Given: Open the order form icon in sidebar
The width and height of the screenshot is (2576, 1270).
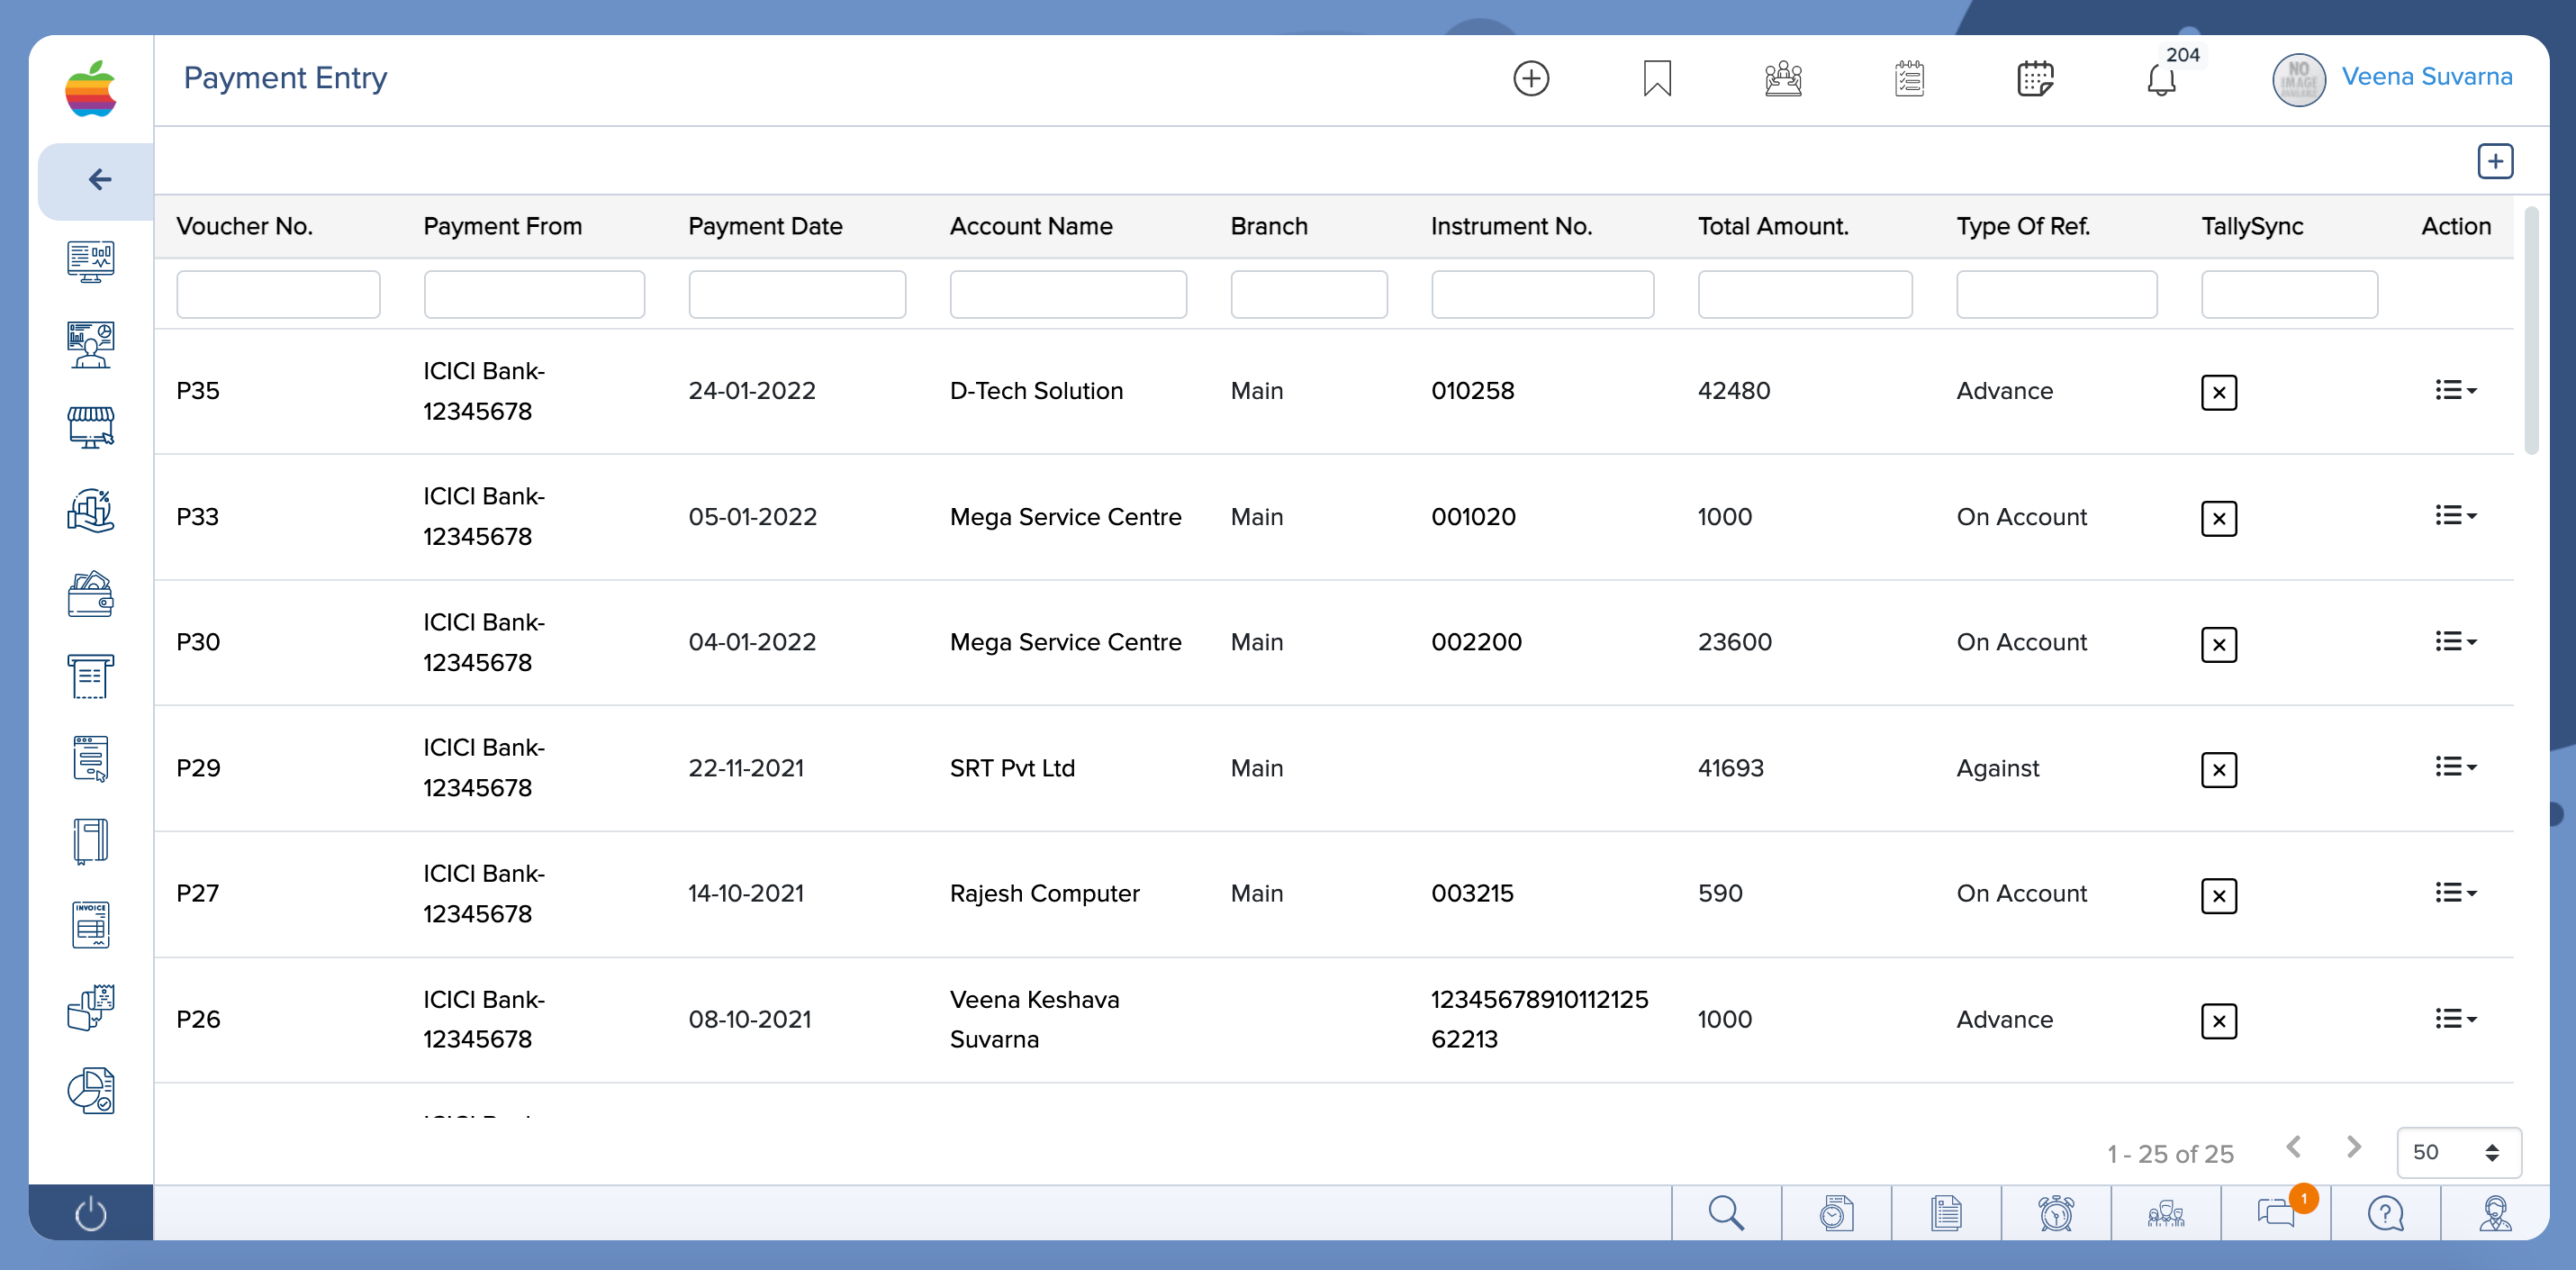Looking at the screenshot, I should coord(91,759).
